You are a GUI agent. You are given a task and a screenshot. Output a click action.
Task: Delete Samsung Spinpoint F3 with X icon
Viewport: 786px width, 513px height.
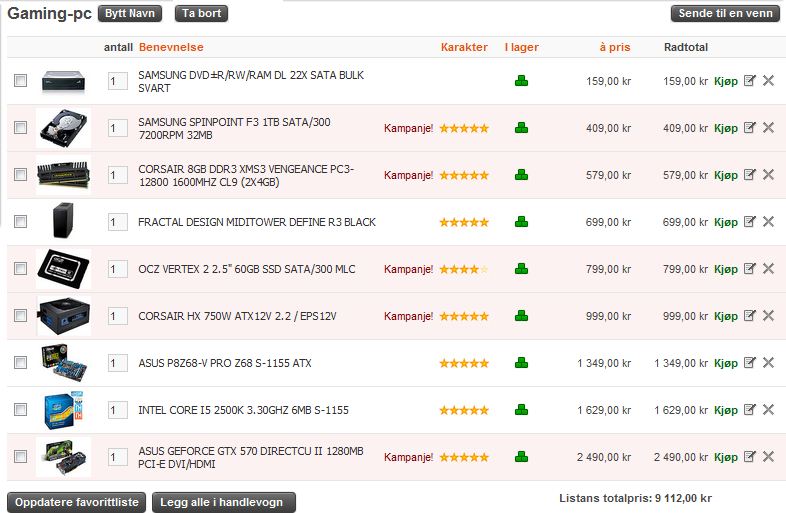[768, 127]
